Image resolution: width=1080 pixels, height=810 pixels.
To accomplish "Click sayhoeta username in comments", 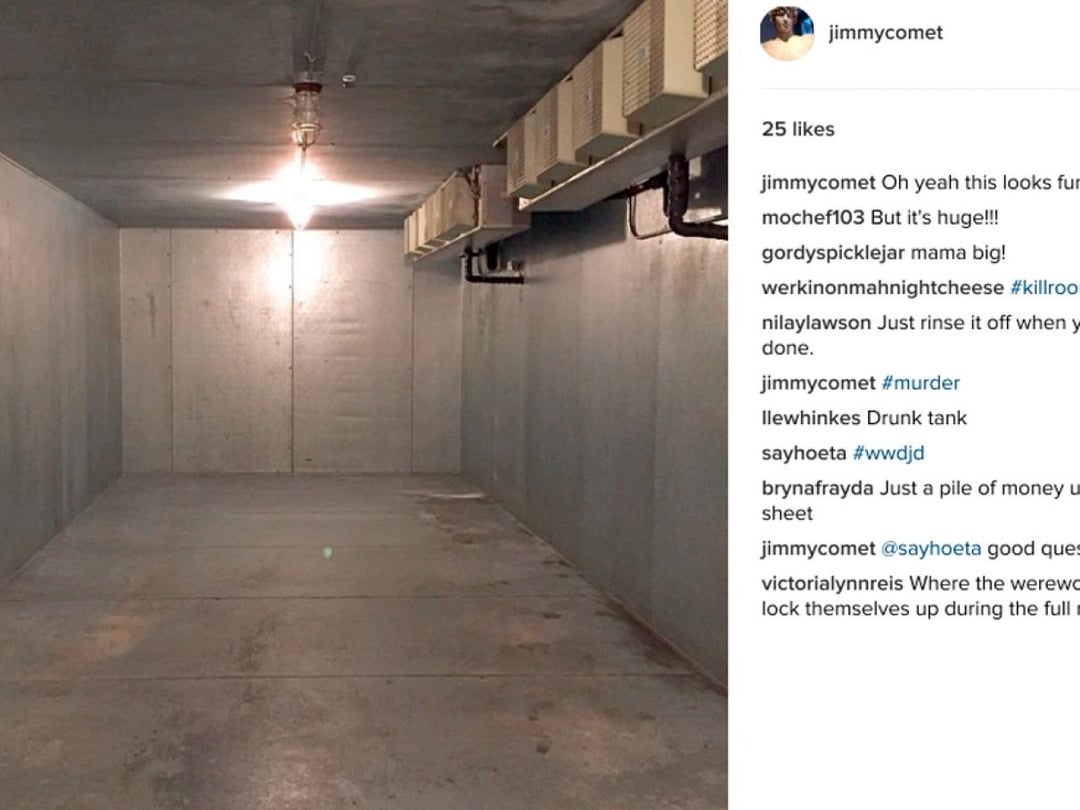I will pos(804,453).
